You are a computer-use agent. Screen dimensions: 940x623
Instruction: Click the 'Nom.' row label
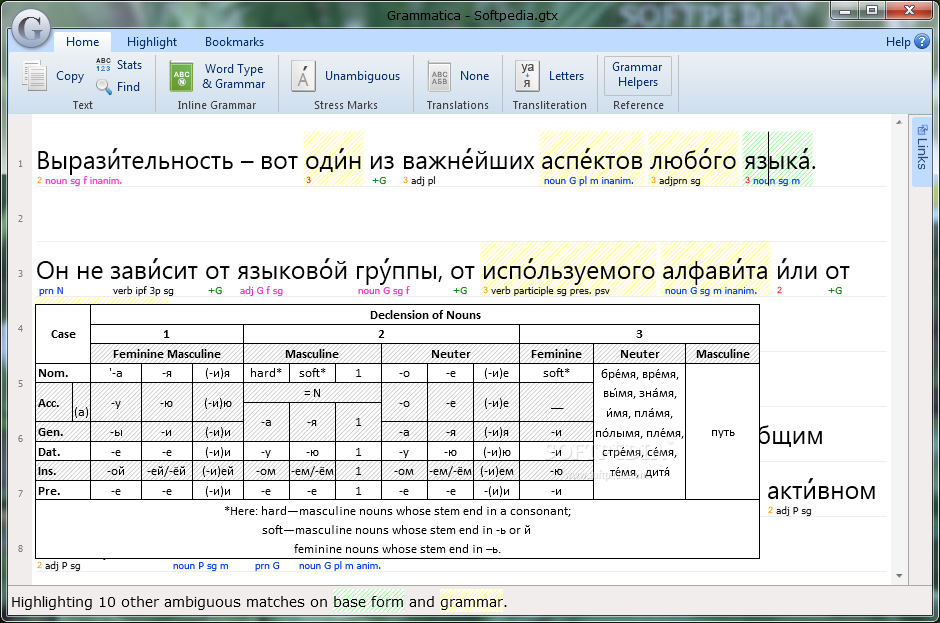click(53, 373)
